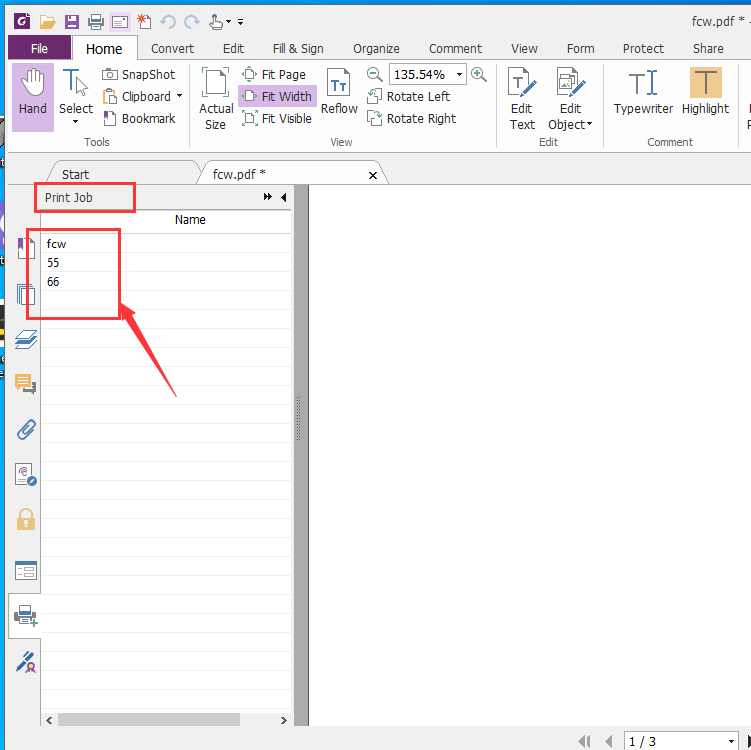
Task: Click the horizontal scrollbar in Print Job panel
Action: click(x=148, y=719)
